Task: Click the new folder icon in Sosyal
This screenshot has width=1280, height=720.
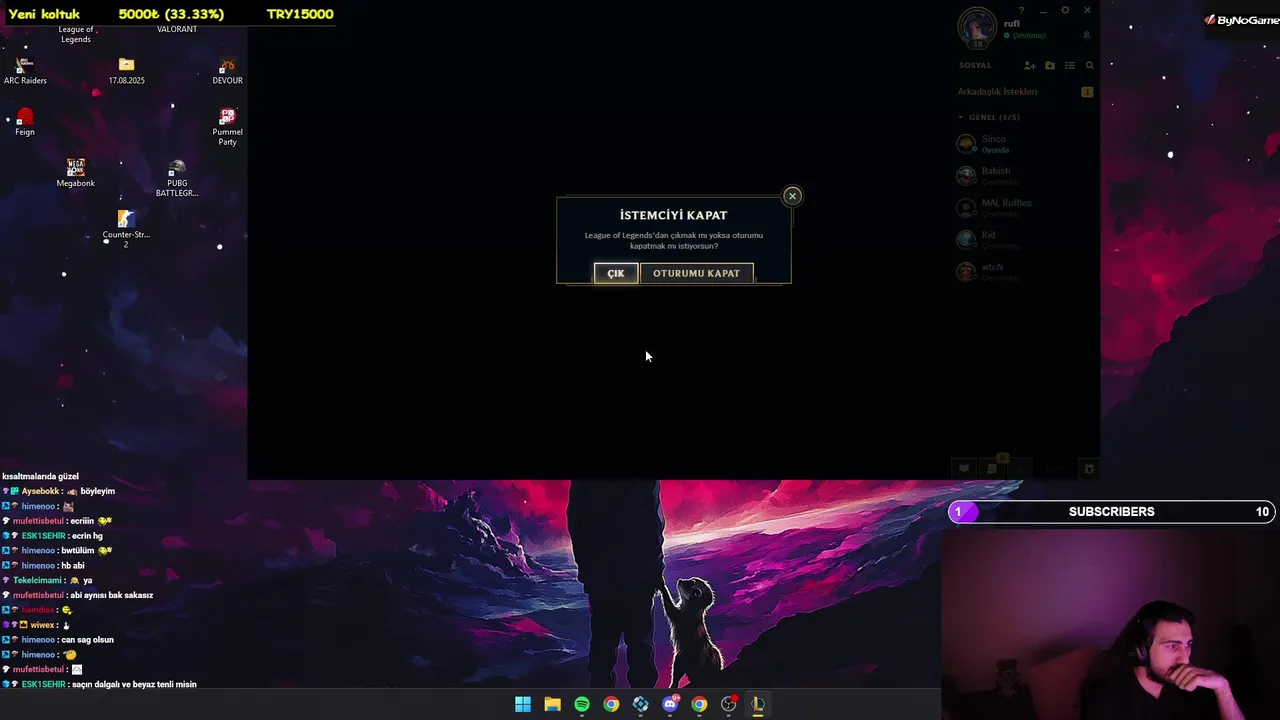Action: 1050,66
